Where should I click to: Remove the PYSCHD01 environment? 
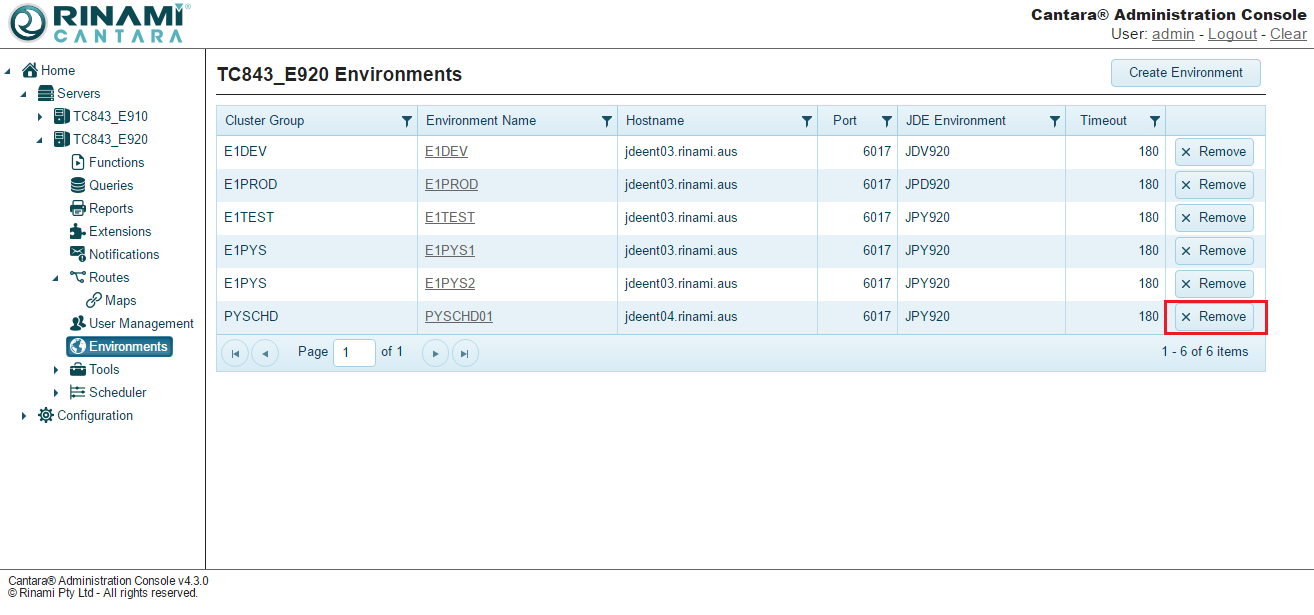pos(1213,317)
